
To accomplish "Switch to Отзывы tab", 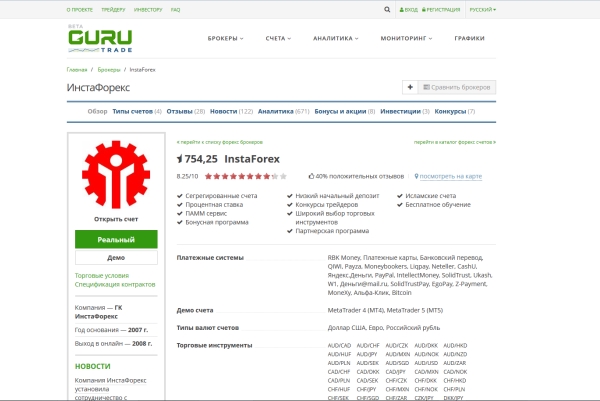I will click(186, 111).
